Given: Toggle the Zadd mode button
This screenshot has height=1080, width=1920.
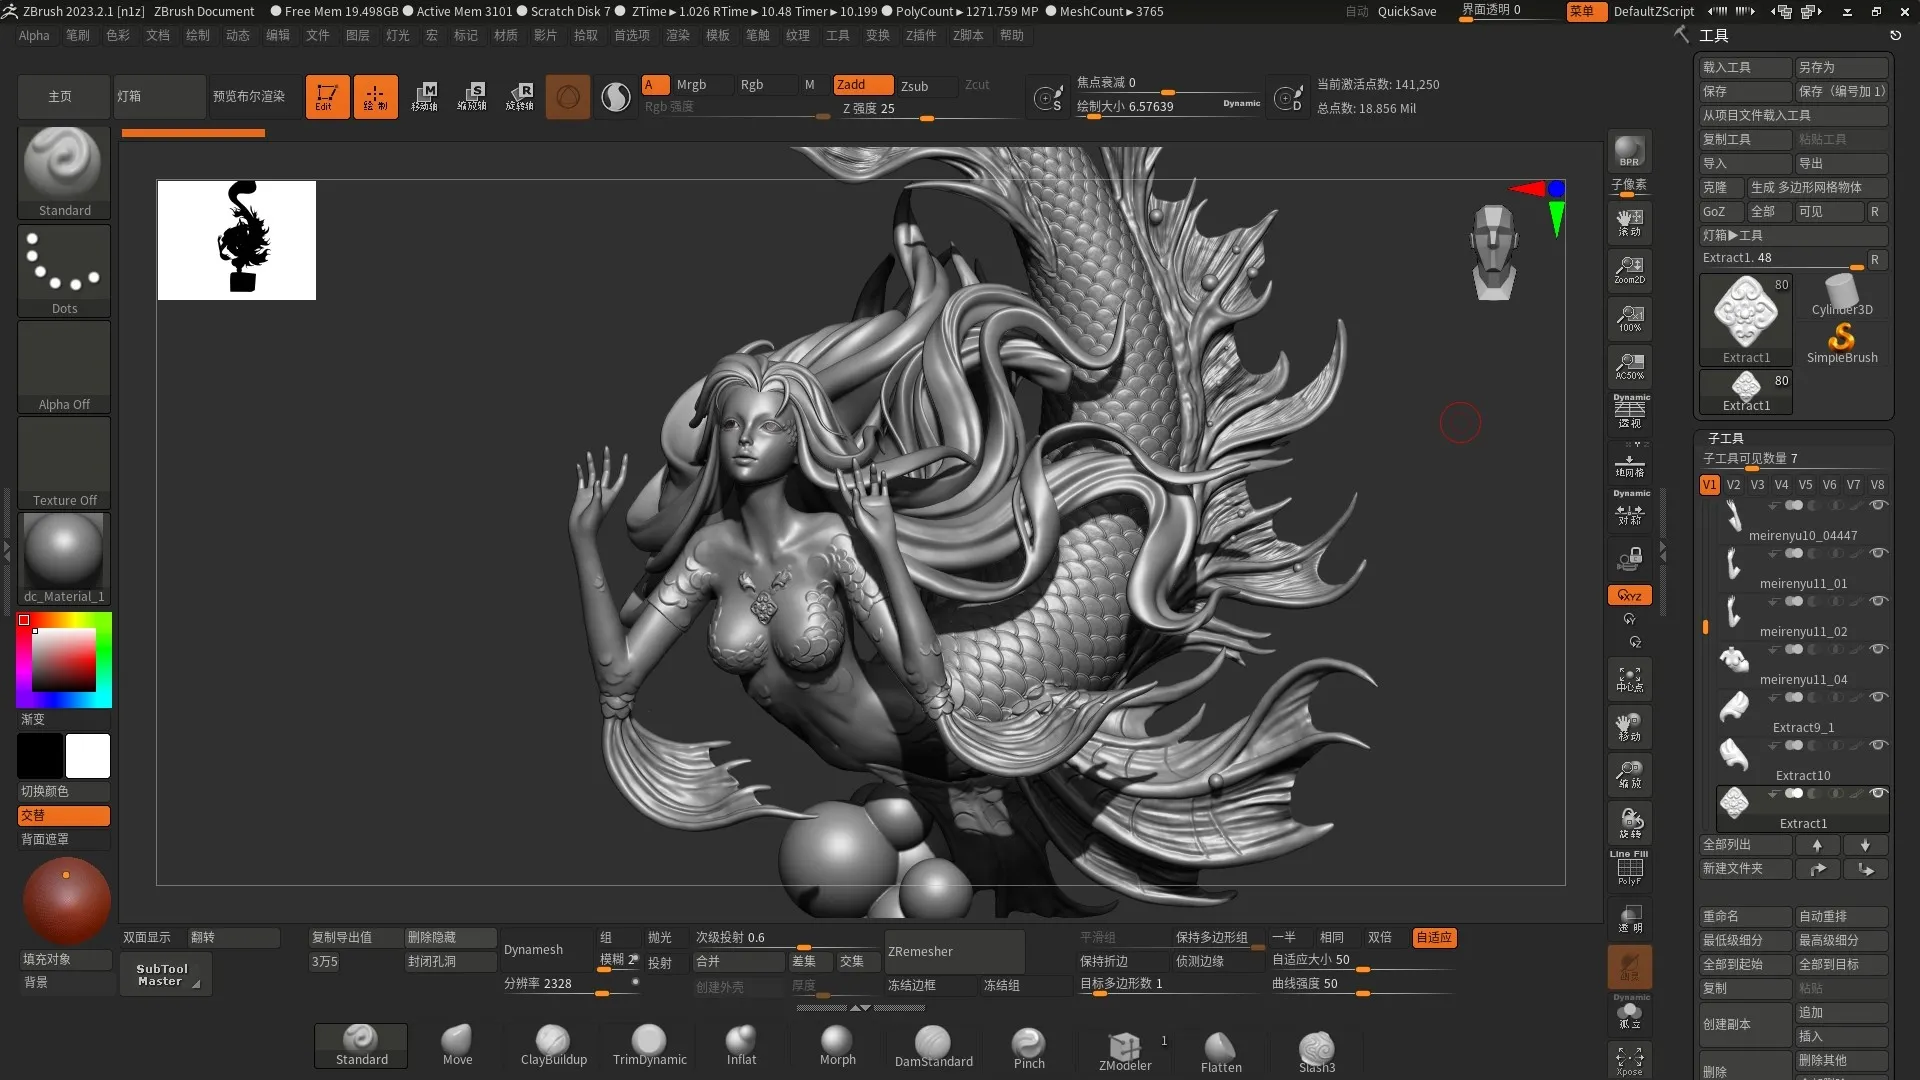Looking at the screenshot, I should [863, 85].
